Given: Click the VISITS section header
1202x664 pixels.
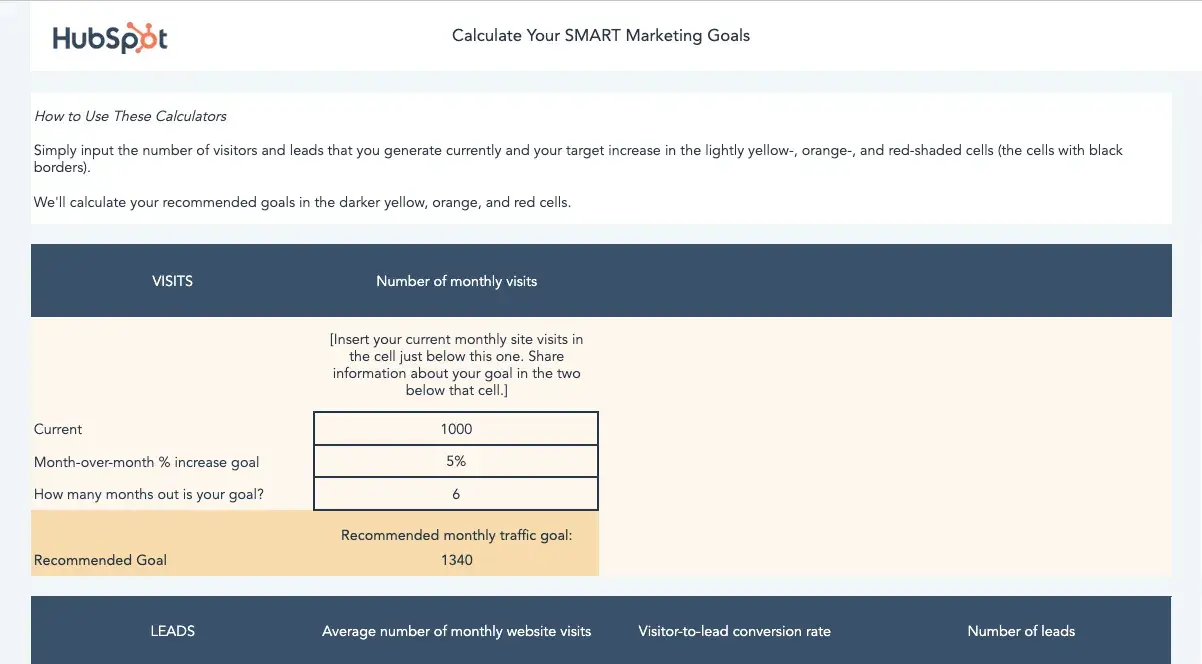Looking at the screenshot, I should pyautogui.click(x=172, y=281).
